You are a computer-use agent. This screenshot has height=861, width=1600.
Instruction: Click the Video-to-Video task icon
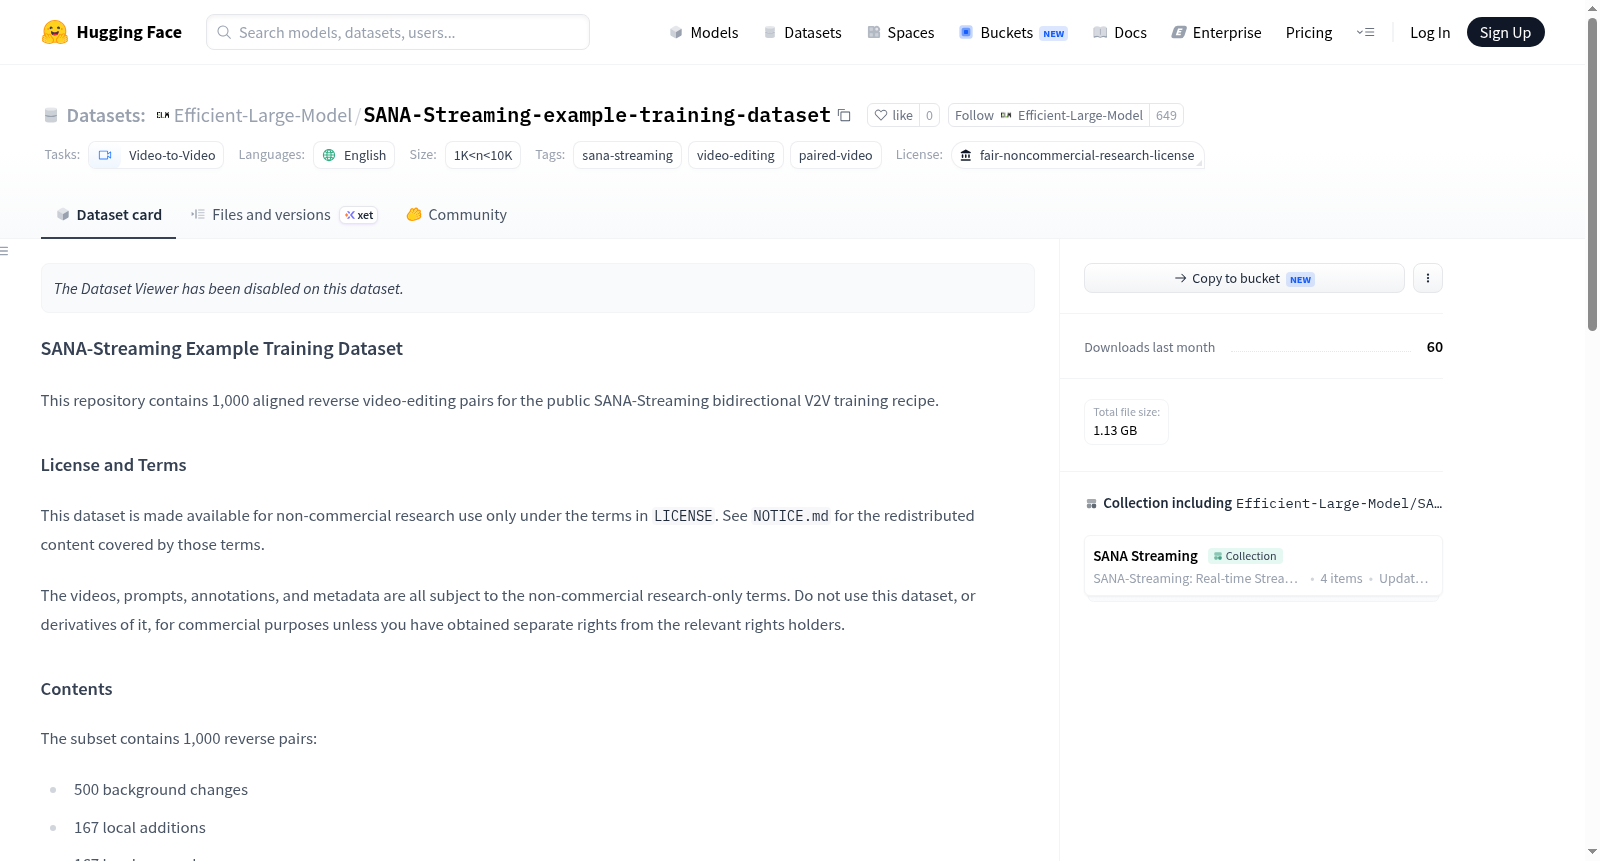pos(105,155)
